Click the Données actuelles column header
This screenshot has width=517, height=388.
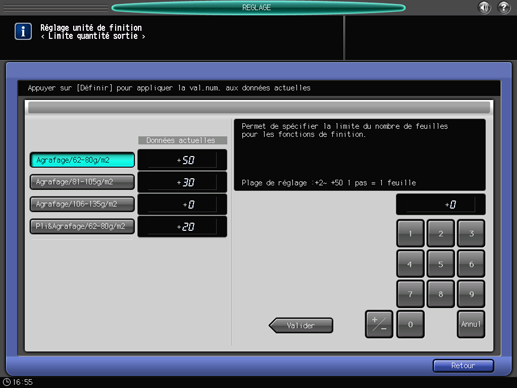tap(182, 140)
